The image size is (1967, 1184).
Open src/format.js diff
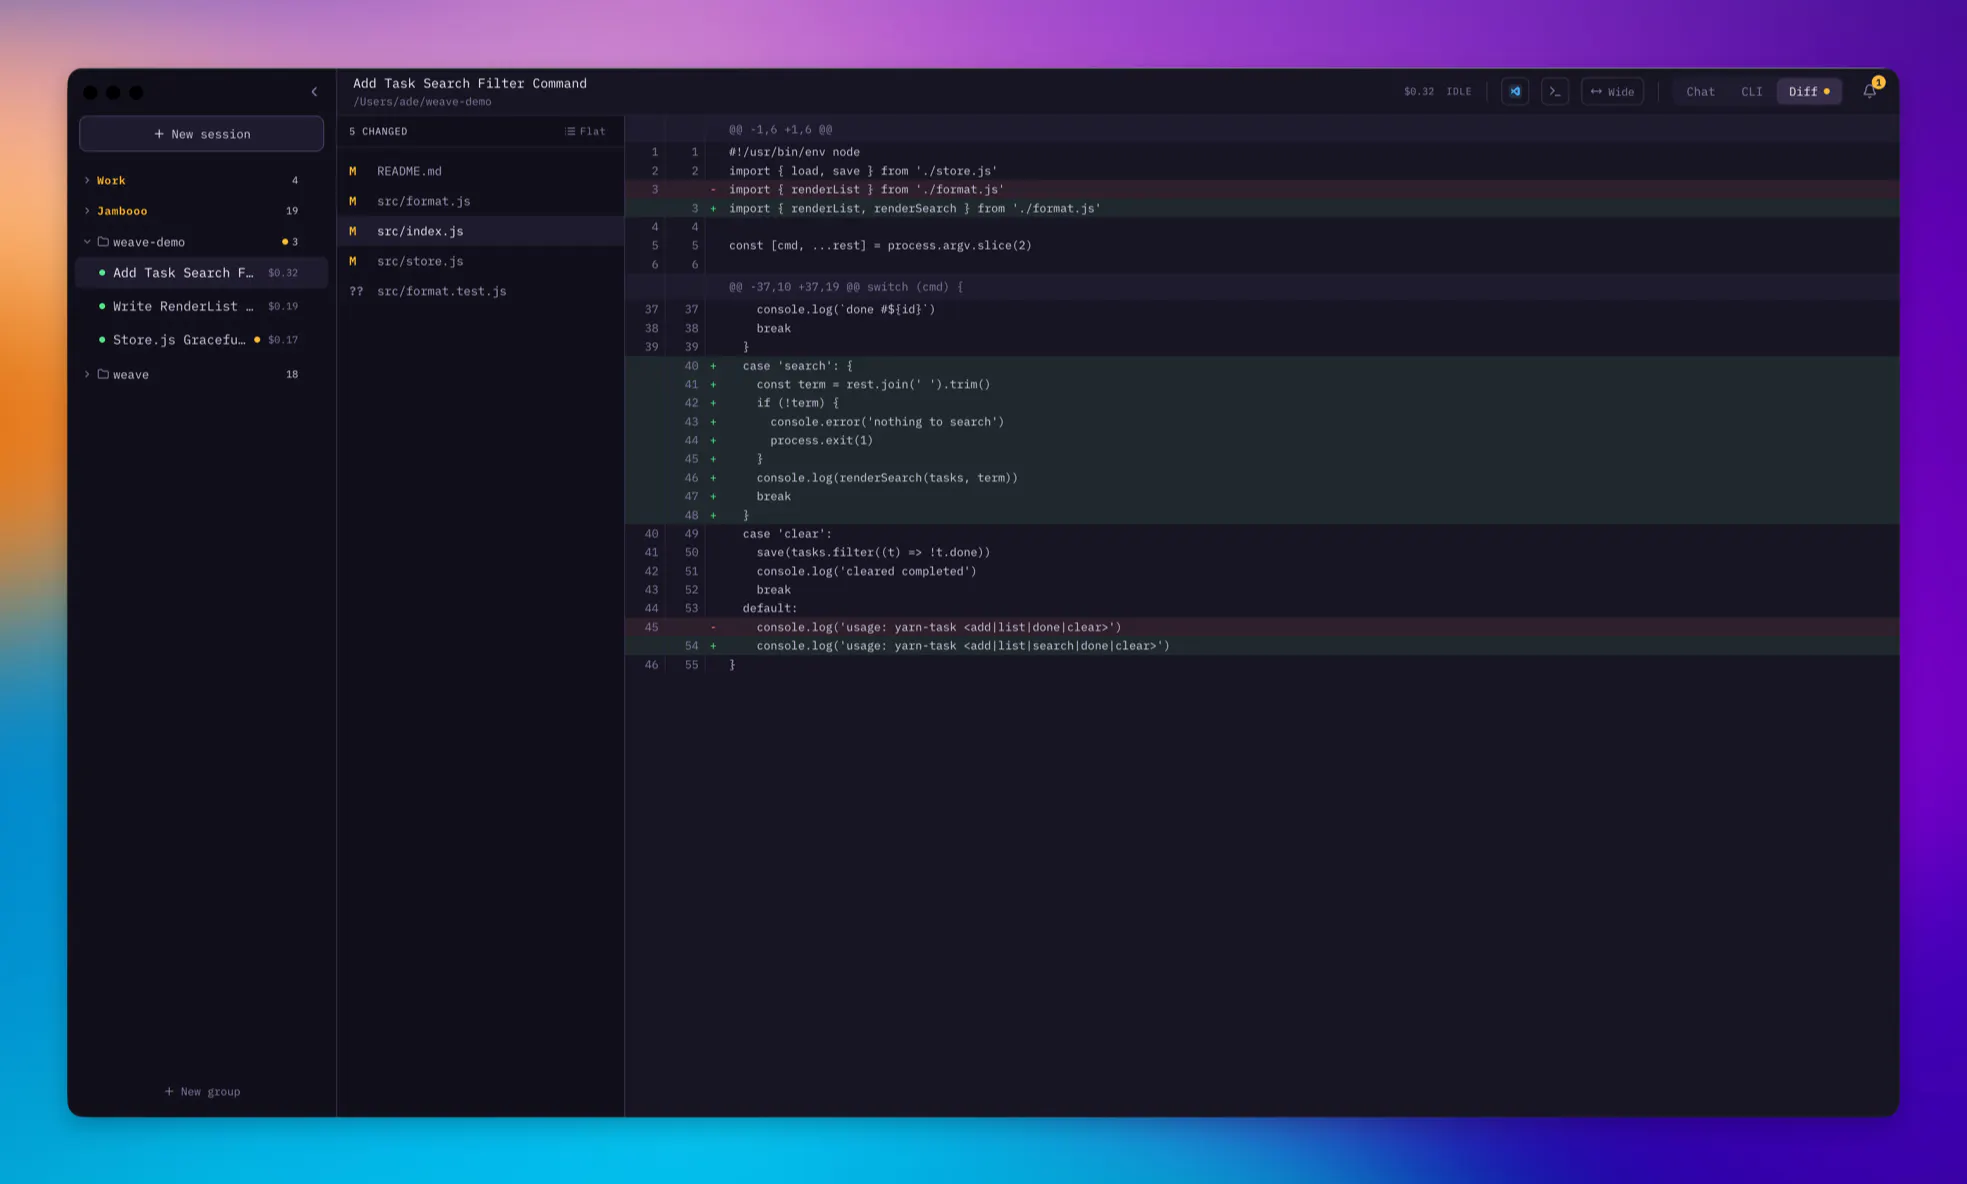pos(480,201)
